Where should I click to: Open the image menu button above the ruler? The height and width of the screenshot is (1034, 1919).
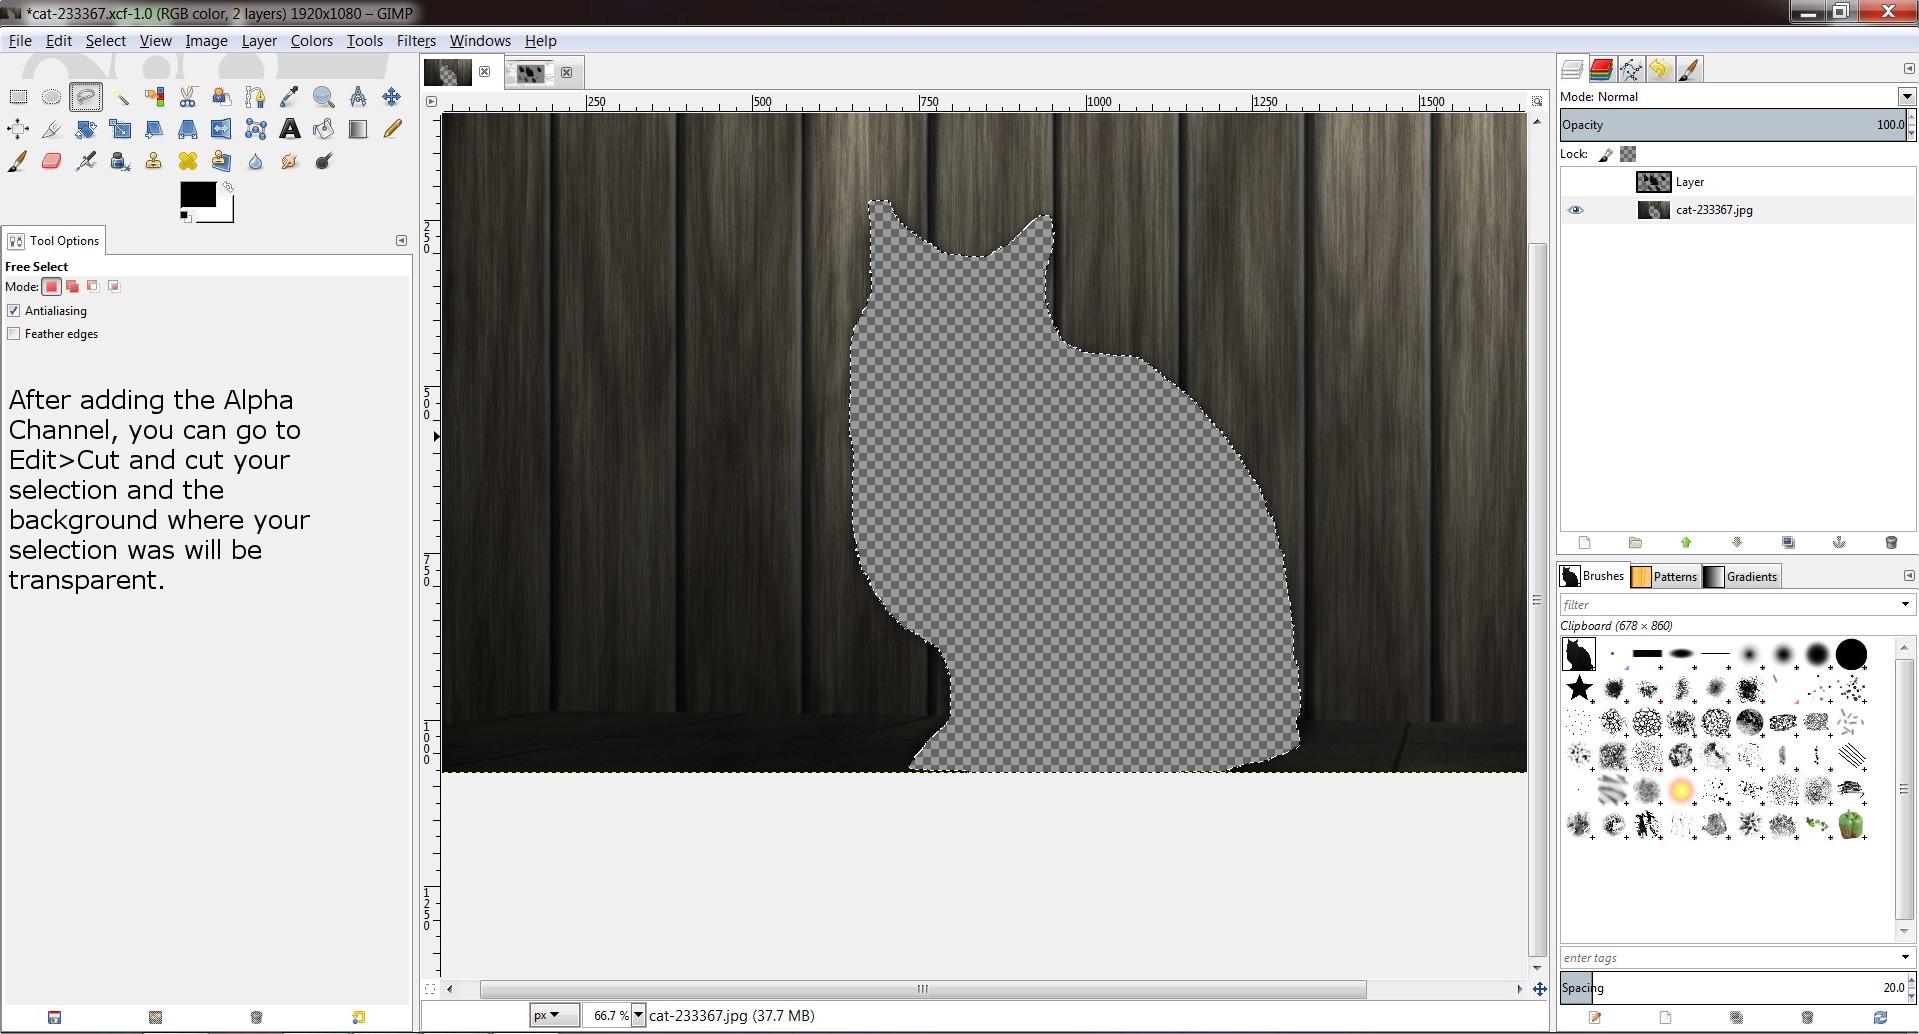431,102
